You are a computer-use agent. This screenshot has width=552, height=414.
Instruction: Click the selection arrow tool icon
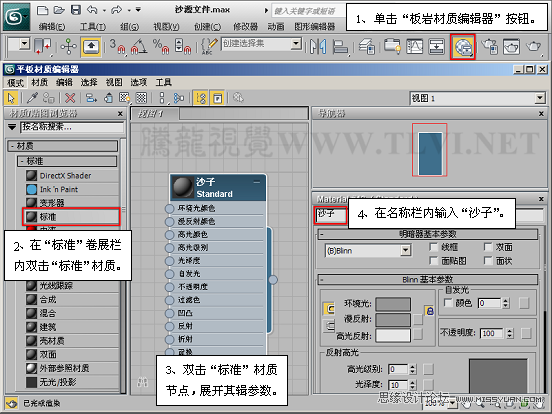[11, 98]
